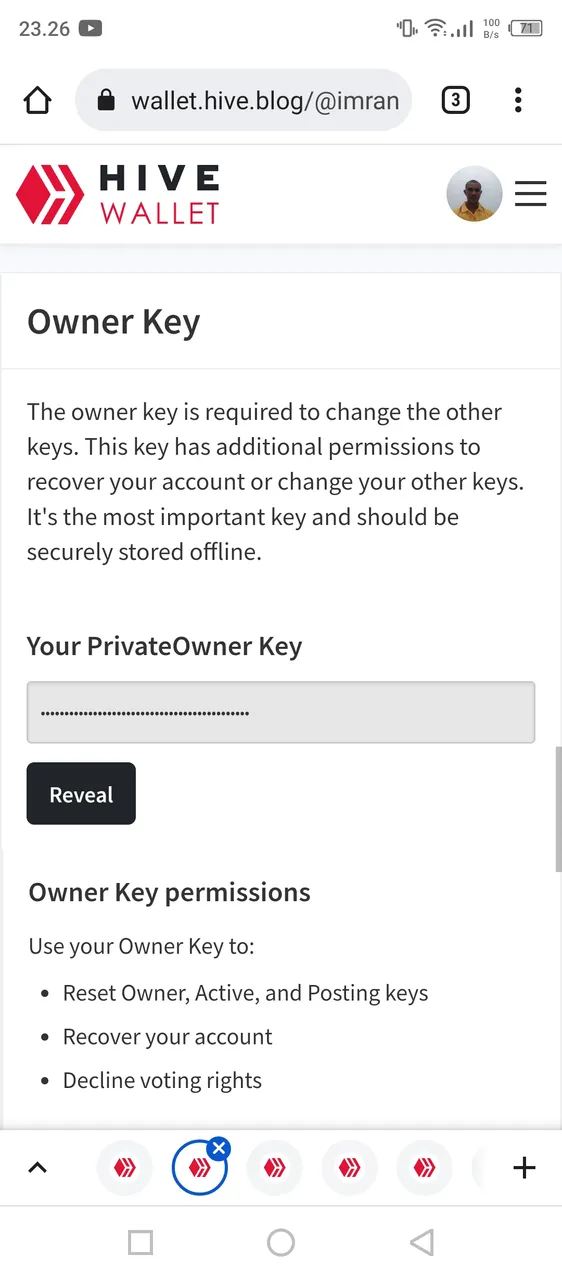
Task: Reveal the private owner key
Action: pyautogui.click(x=81, y=794)
